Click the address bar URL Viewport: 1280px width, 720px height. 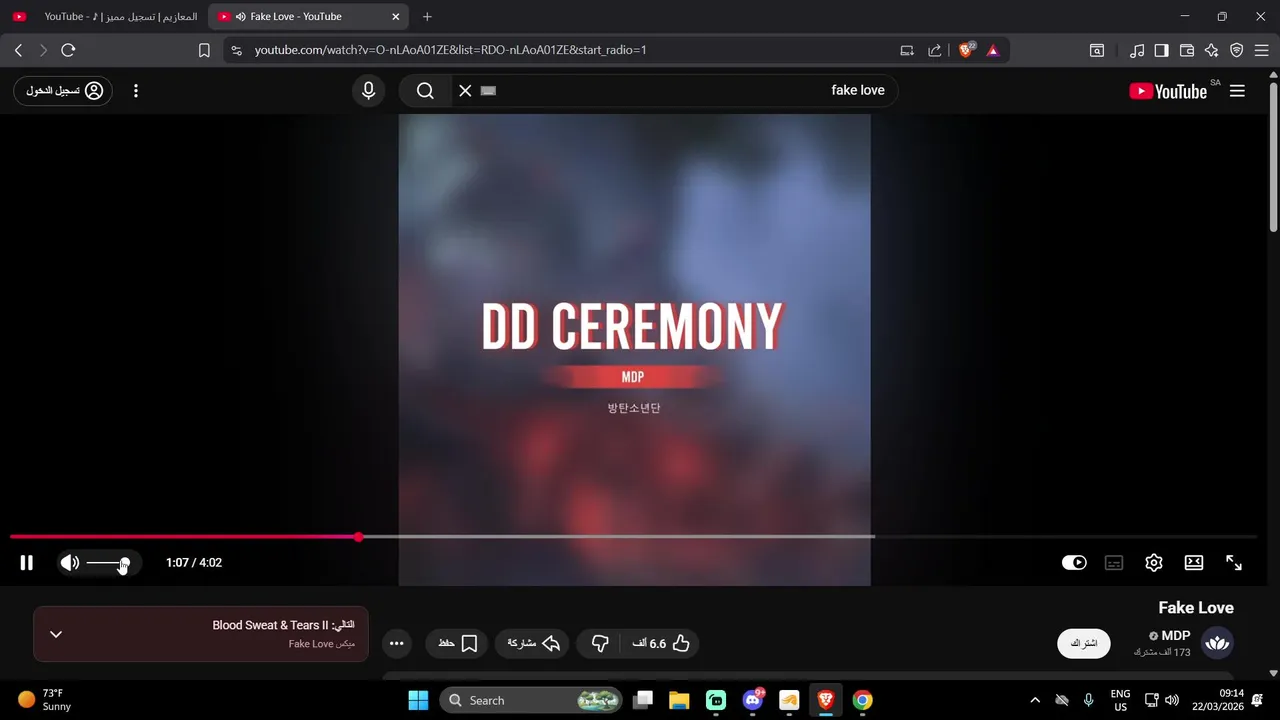point(450,50)
